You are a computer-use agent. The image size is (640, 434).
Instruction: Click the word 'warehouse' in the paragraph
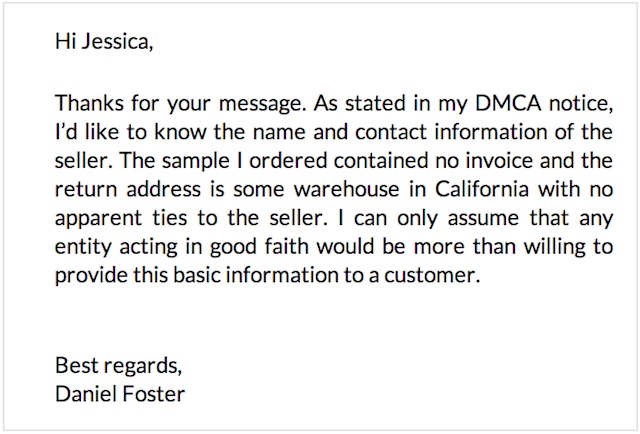click(347, 189)
